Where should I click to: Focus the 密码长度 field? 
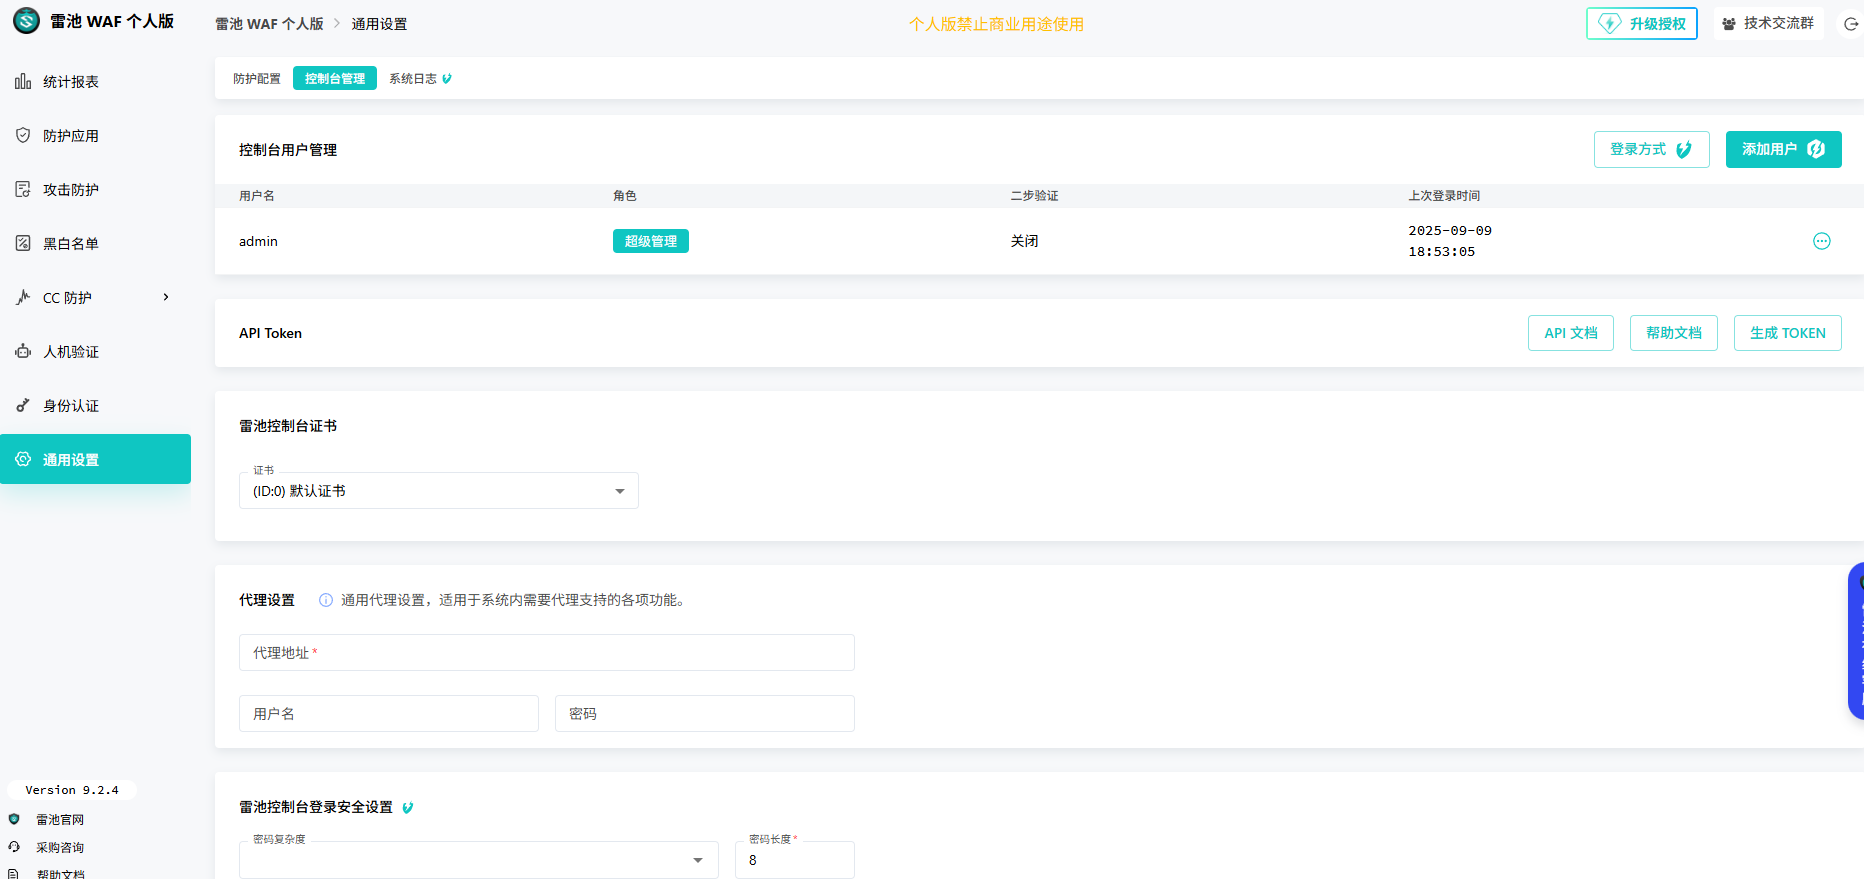795,860
